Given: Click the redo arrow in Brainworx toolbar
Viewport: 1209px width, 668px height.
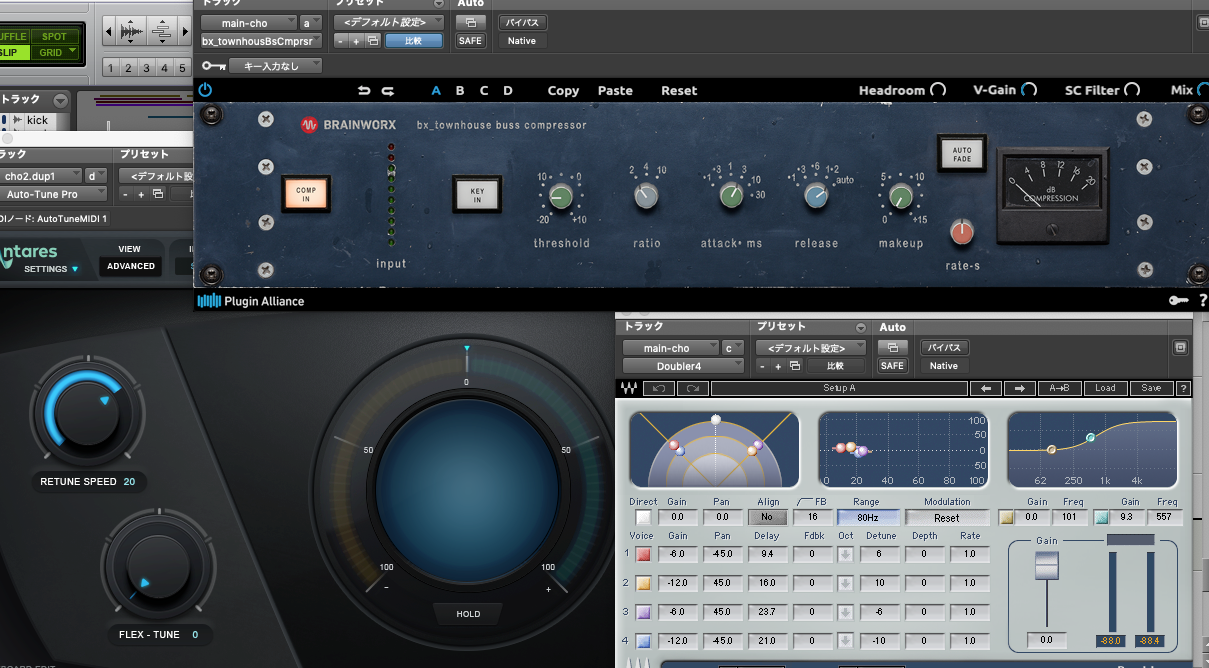Looking at the screenshot, I should [x=388, y=91].
